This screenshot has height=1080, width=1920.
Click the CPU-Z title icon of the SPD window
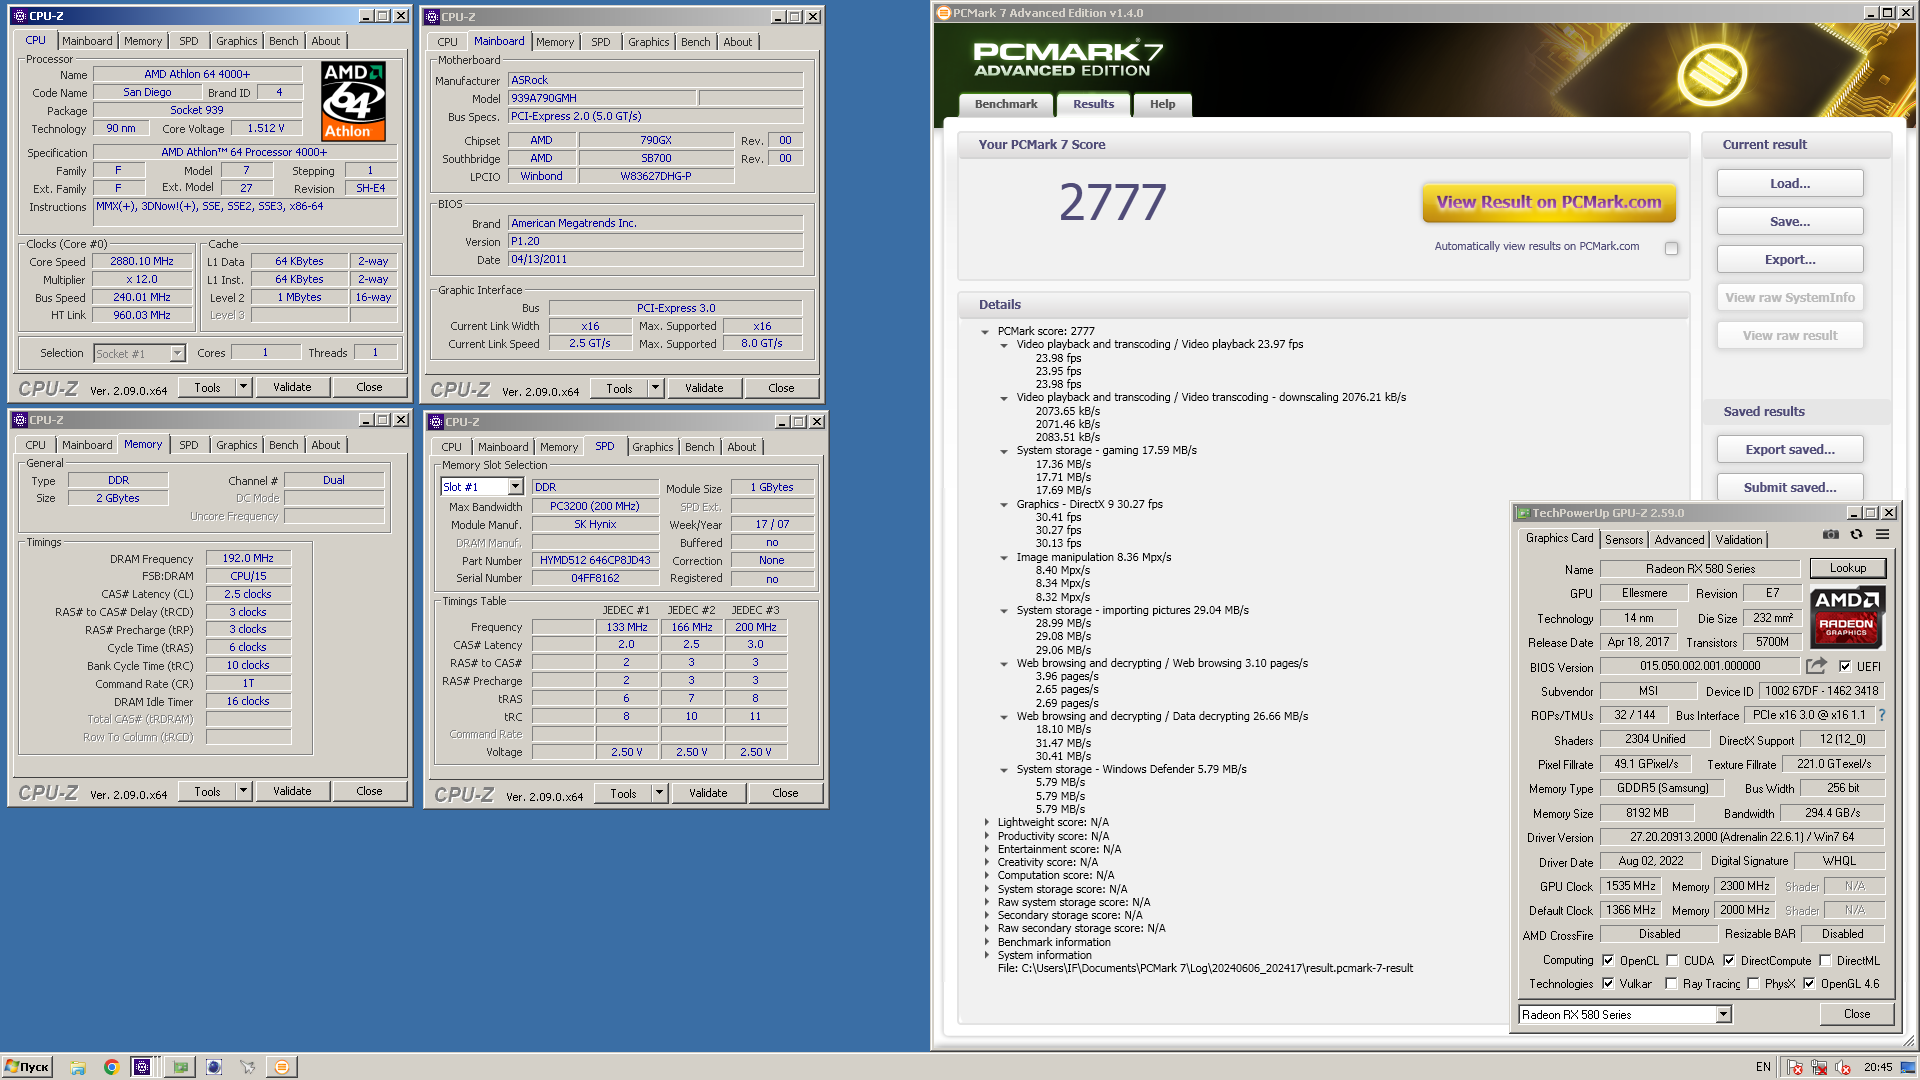(436, 422)
